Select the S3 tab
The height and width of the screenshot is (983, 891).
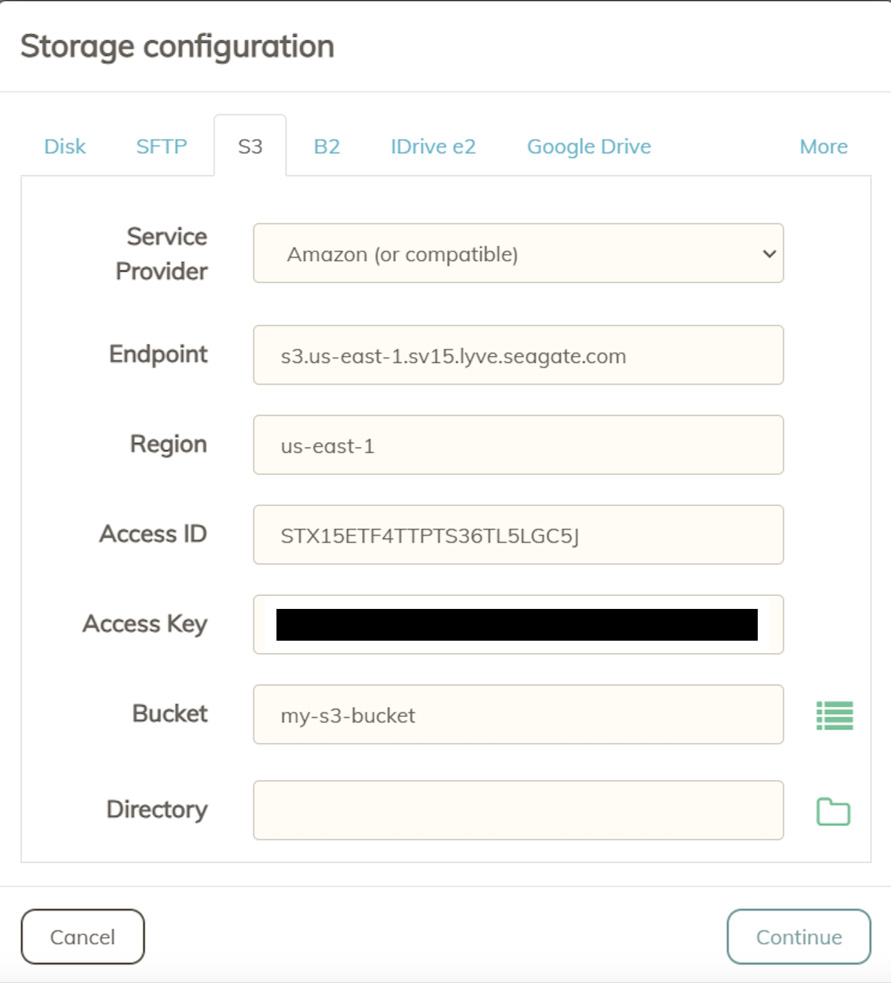250,146
